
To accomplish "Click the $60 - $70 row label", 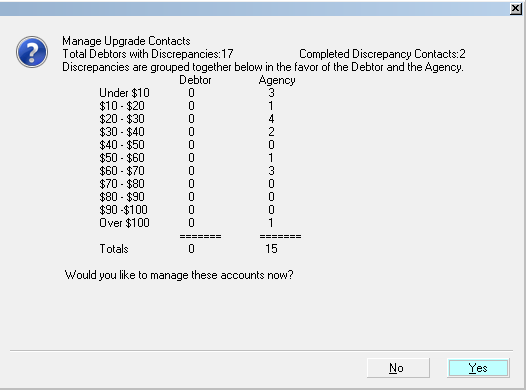I will coord(122,171).
